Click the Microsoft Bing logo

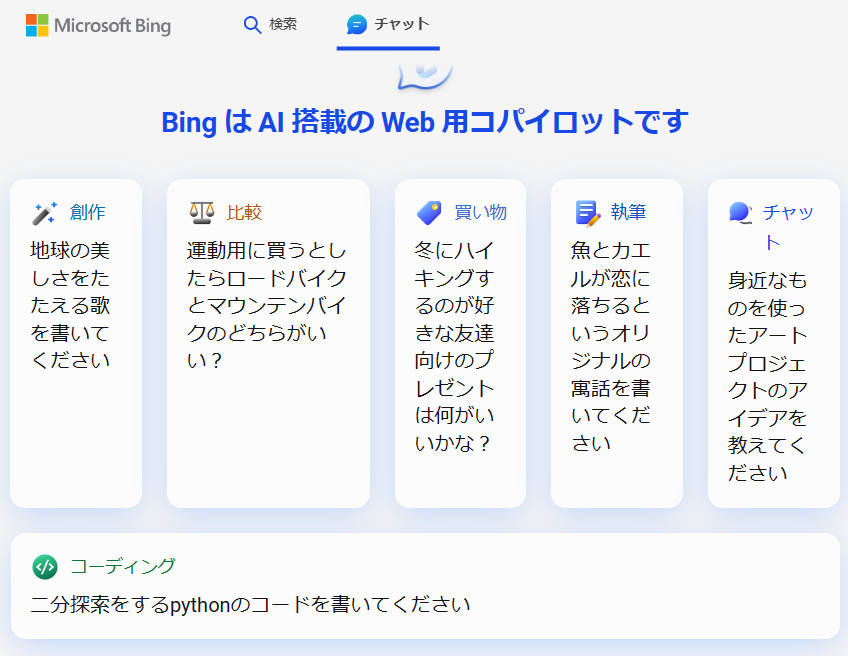point(98,25)
